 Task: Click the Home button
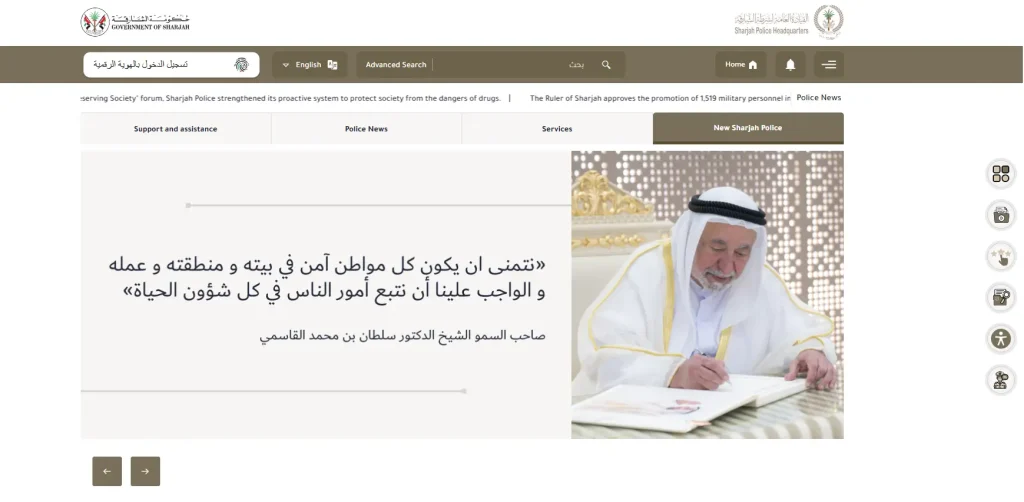(x=741, y=65)
